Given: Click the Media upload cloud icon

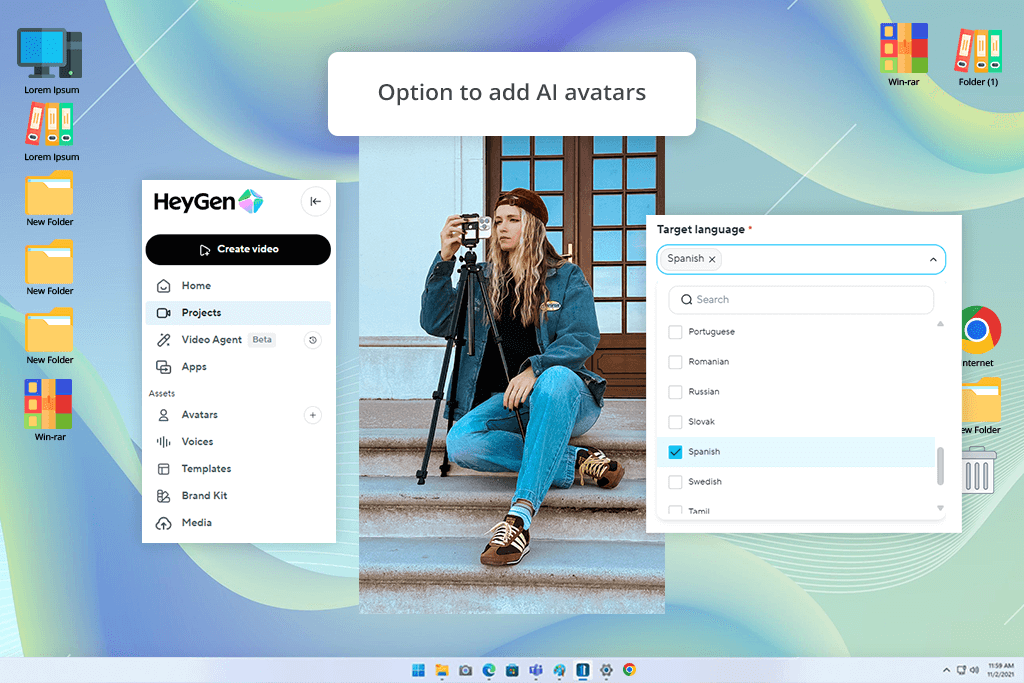Looking at the screenshot, I should [x=163, y=523].
